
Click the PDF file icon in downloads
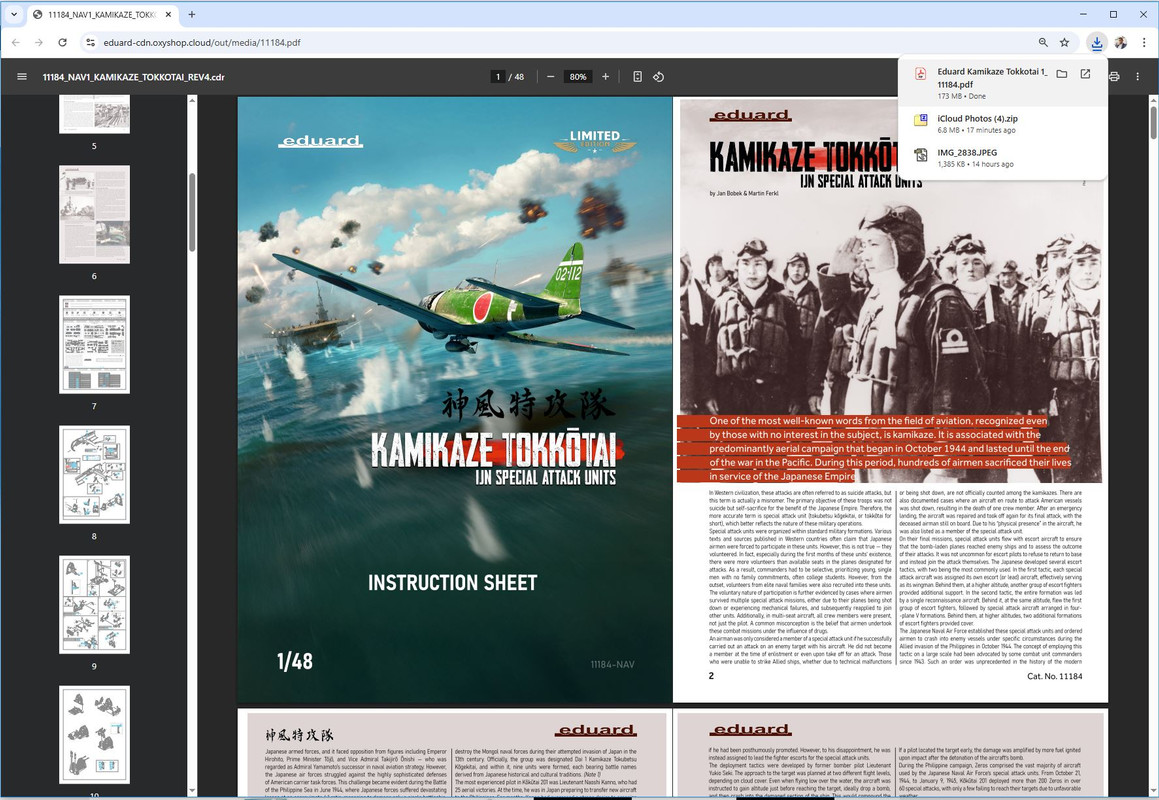click(x=920, y=73)
